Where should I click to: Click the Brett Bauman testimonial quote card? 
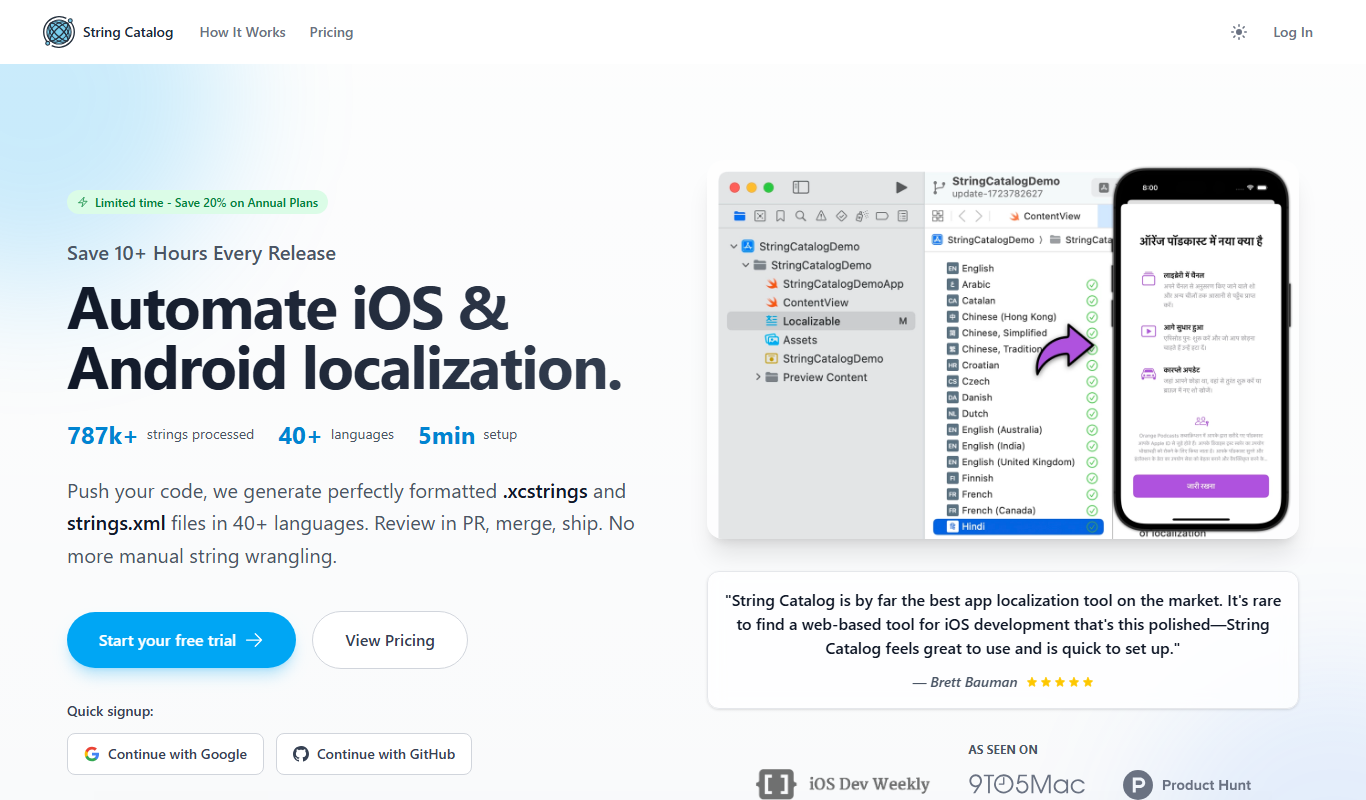(1002, 640)
